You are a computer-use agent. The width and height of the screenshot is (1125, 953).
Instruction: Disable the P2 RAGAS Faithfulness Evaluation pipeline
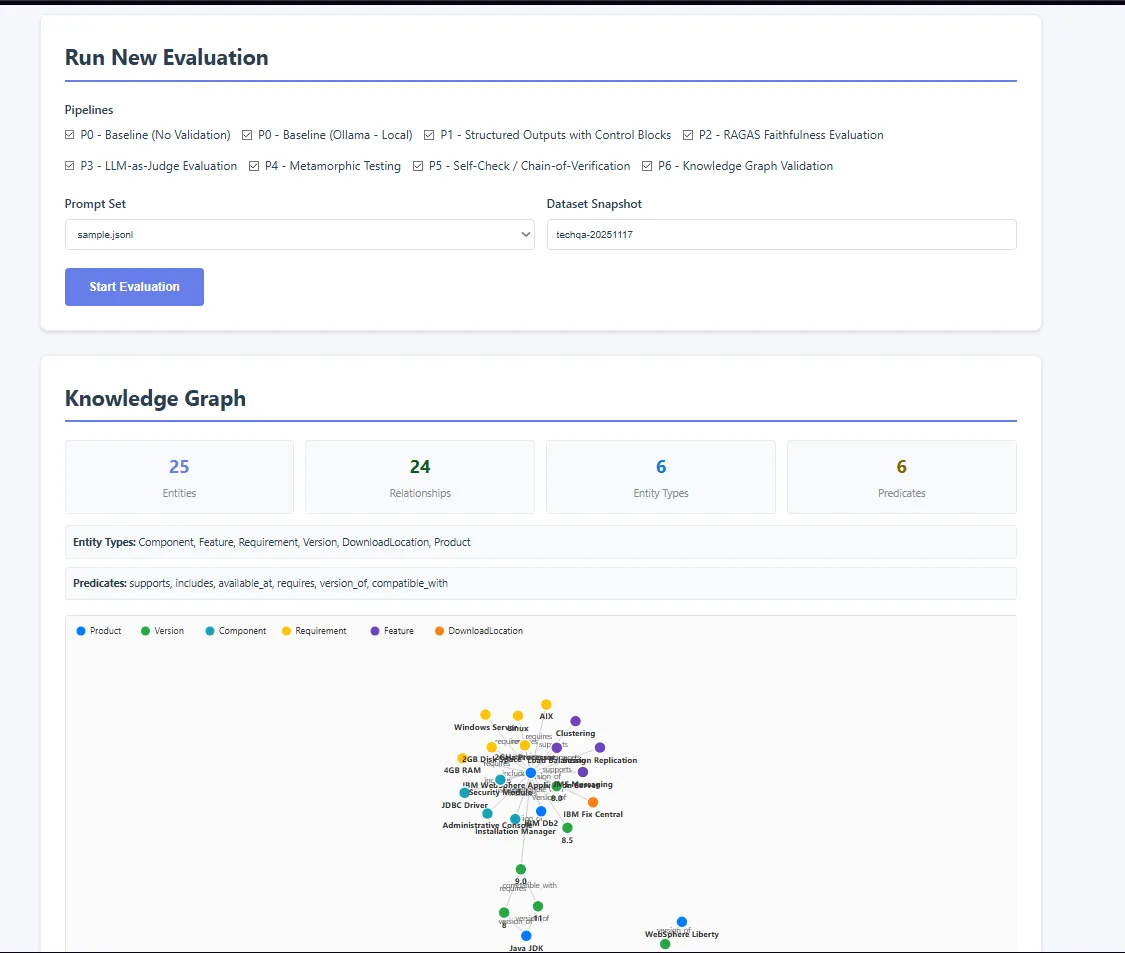pyautogui.click(x=687, y=135)
